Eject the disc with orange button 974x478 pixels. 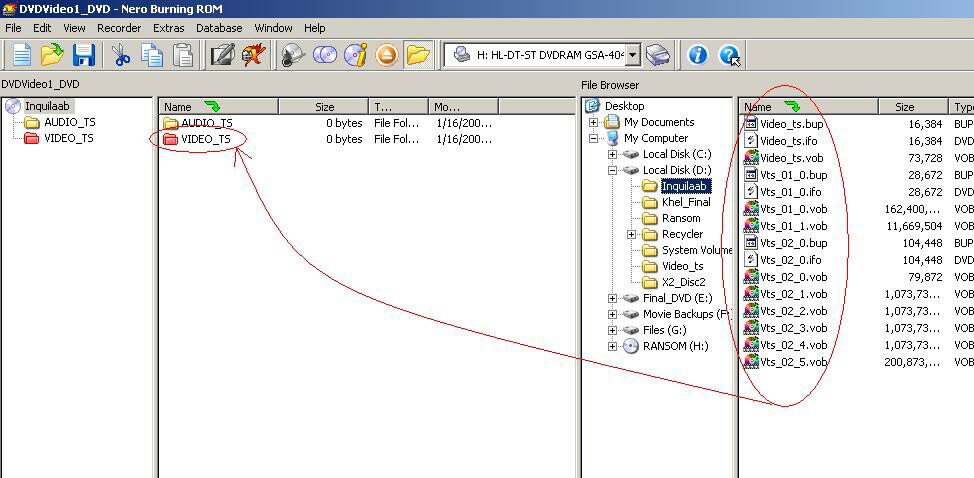tap(386, 55)
